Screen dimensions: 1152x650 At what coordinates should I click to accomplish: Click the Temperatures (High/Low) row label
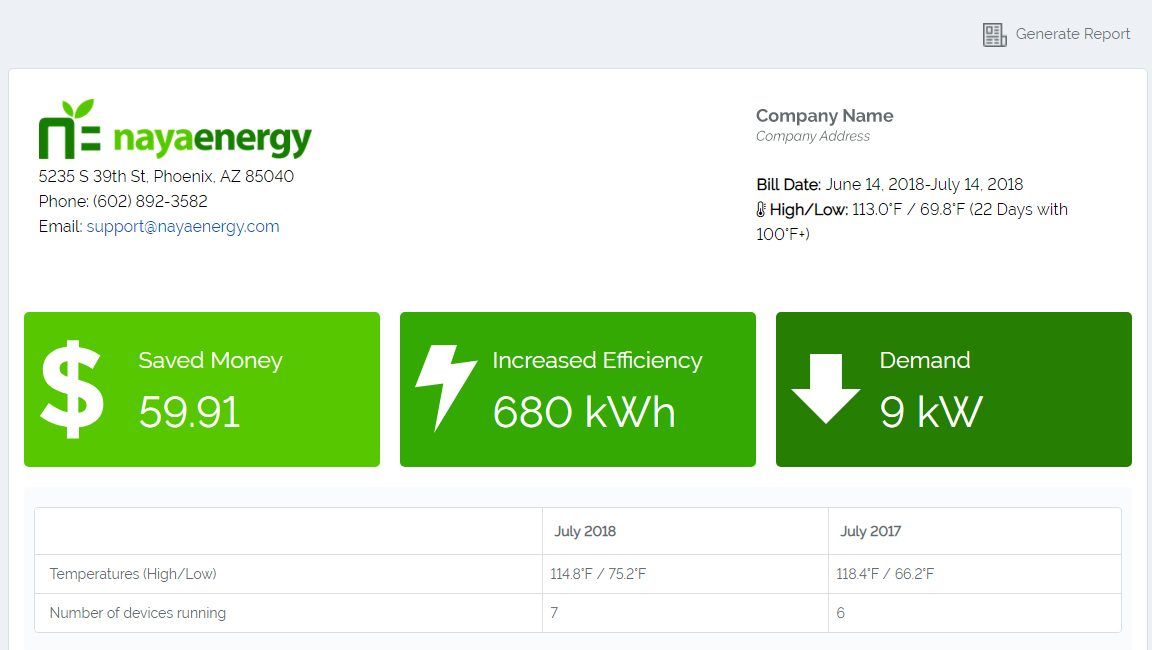pyautogui.click(x=133, y=574)
